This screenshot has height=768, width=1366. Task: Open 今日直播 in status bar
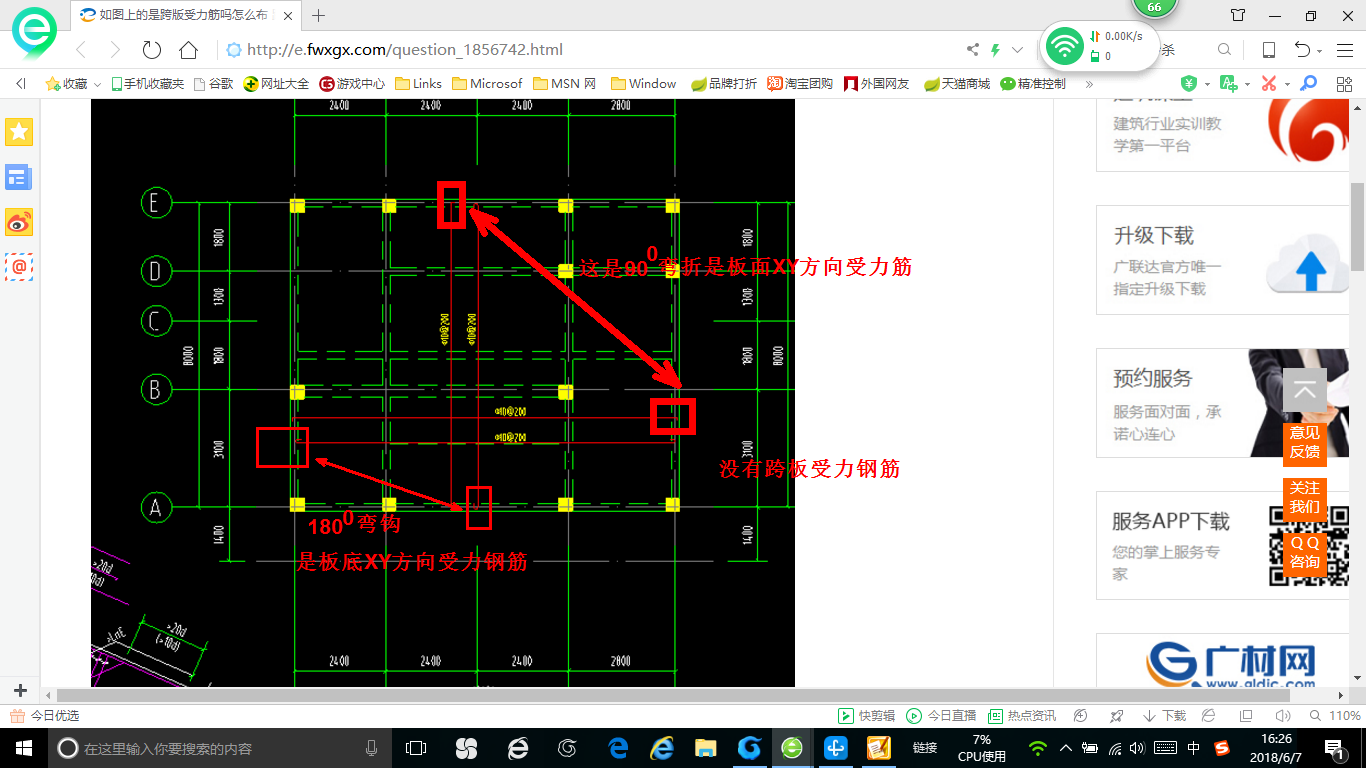[x=941, y=716]
